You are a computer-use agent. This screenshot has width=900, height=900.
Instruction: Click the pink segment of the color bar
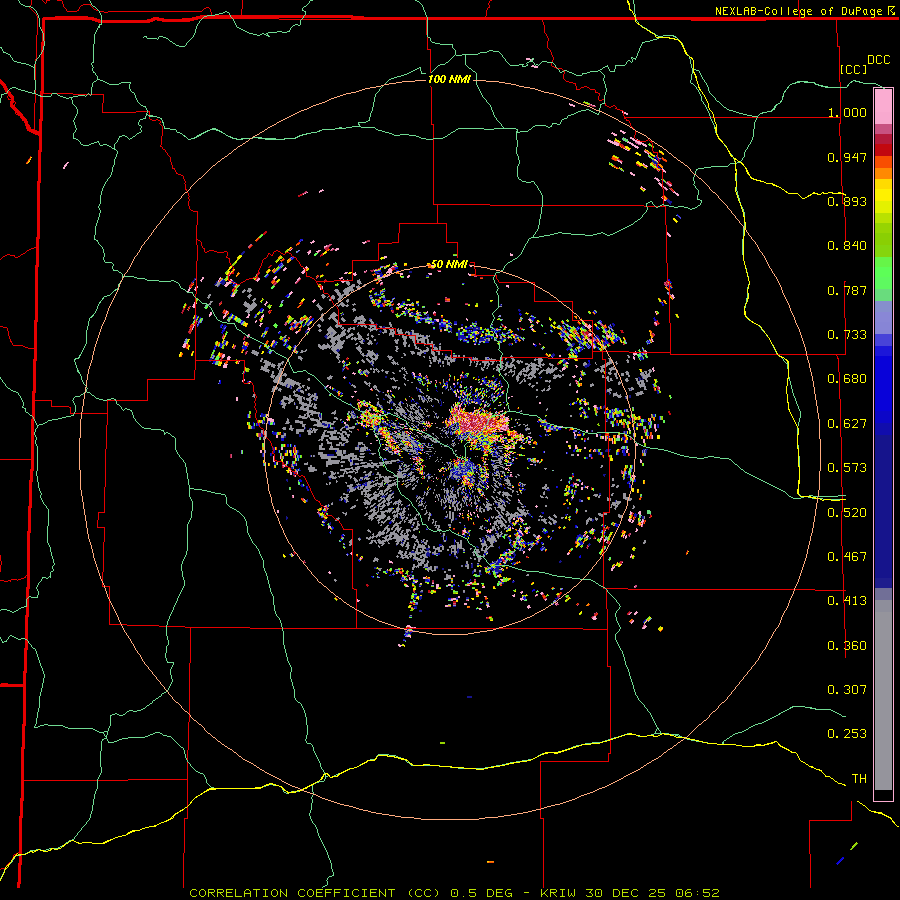pyautogui.click(x=883, y=106)
